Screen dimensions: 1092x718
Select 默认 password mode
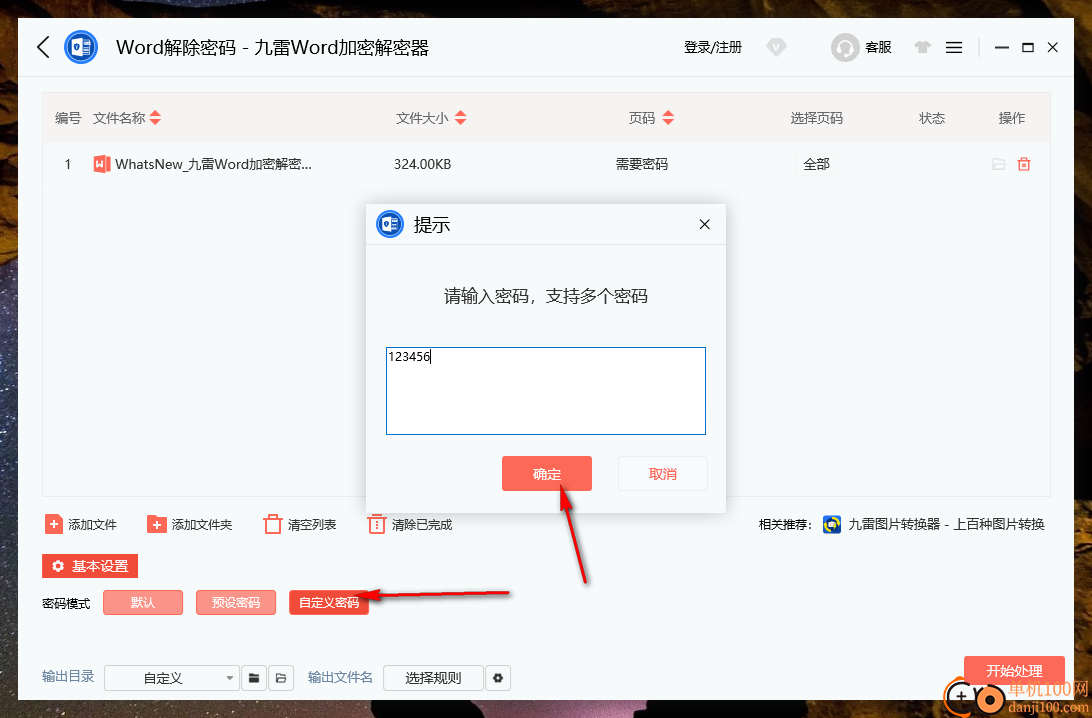pyautogui.click(x=143, y=602)
